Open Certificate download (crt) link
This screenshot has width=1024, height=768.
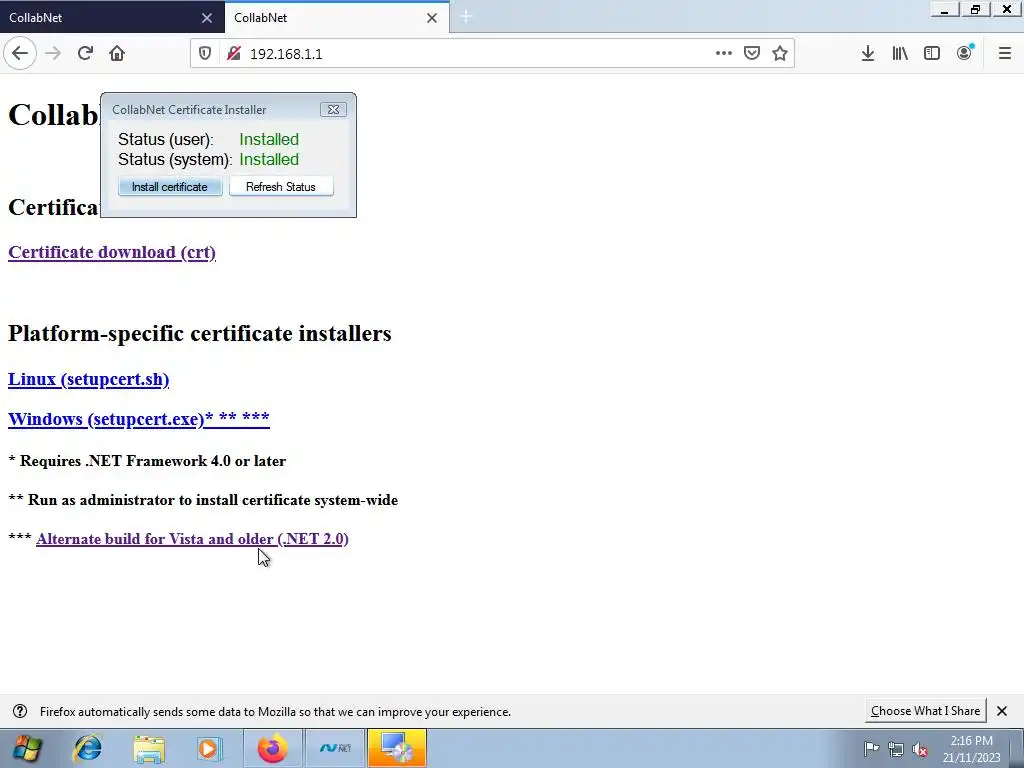[112, 252]
